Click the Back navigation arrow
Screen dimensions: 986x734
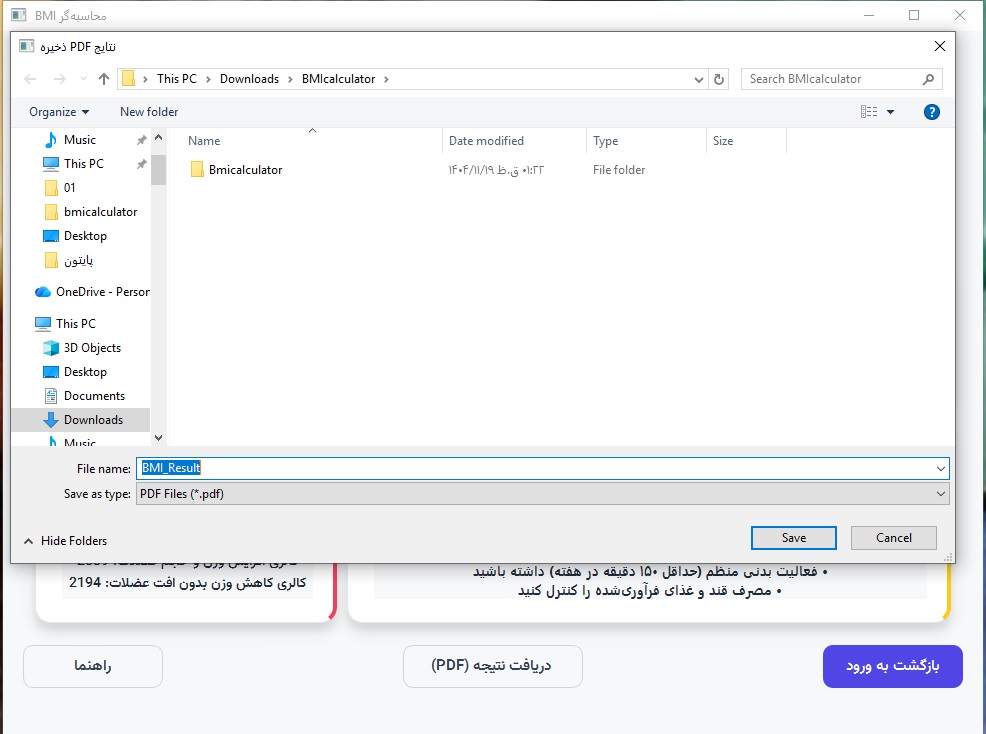coord(30,79)
